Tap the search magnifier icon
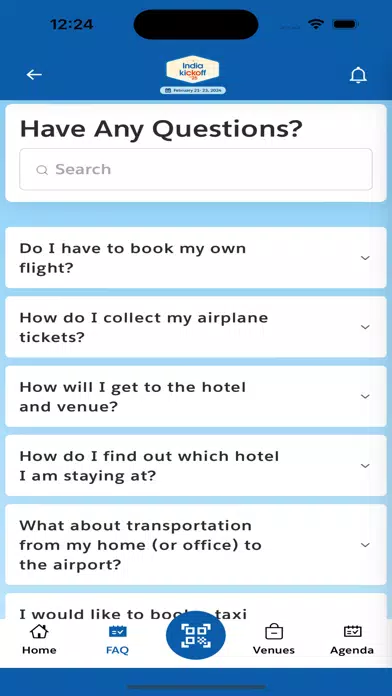Image resolution: width=392 pixels, height=696 pixels. point(42,170)
